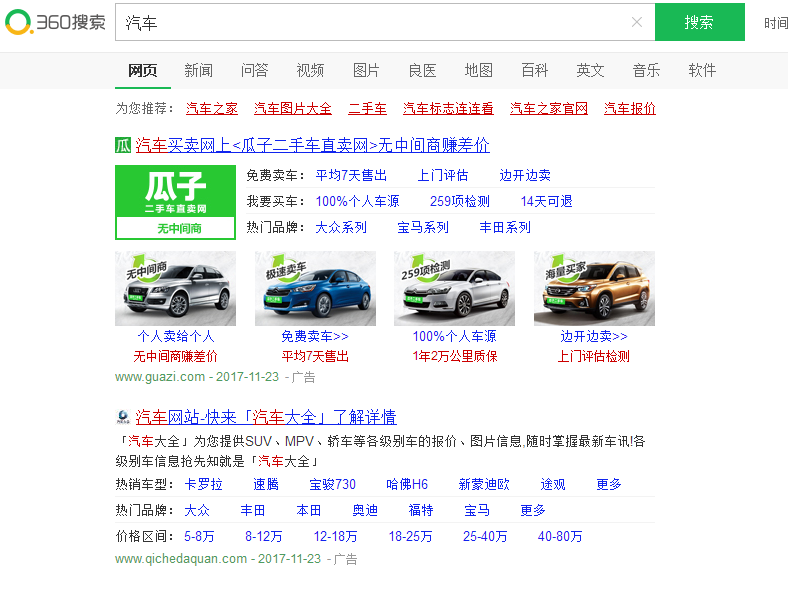Click the 360搜索 logo
Screen dimensions: 788x589
[x=55, y=22]
